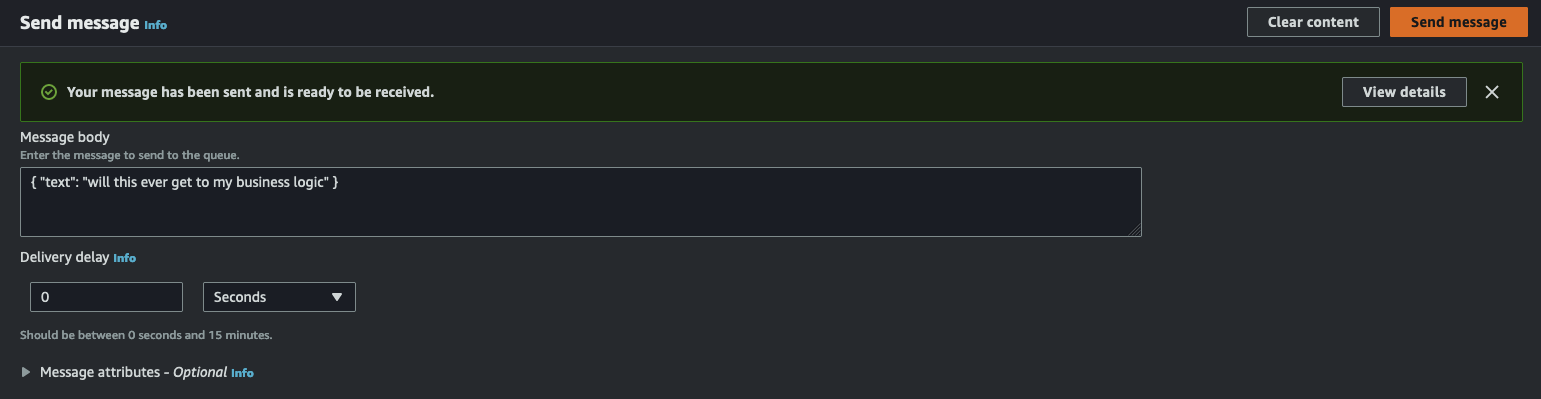Screen dimensions: 1541x399
Task: Click the Clear content button
Action: (1313, 22)
